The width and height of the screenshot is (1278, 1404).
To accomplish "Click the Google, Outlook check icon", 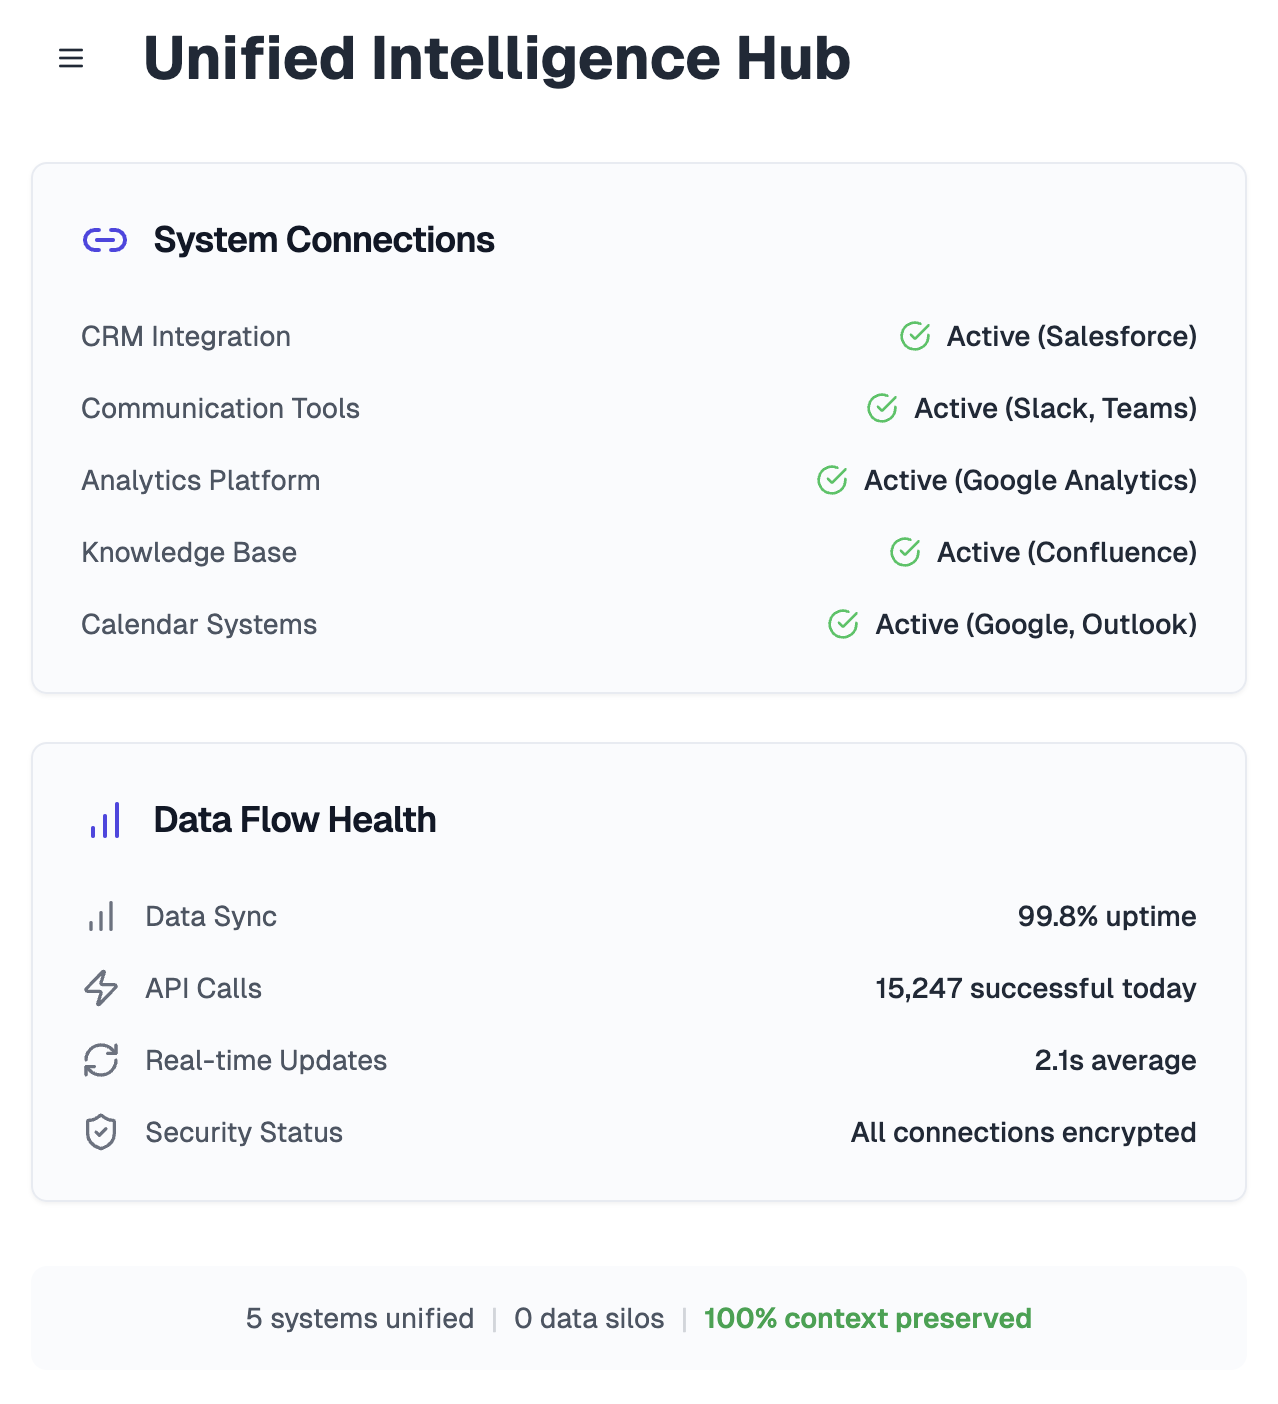I will coord(843,624).
